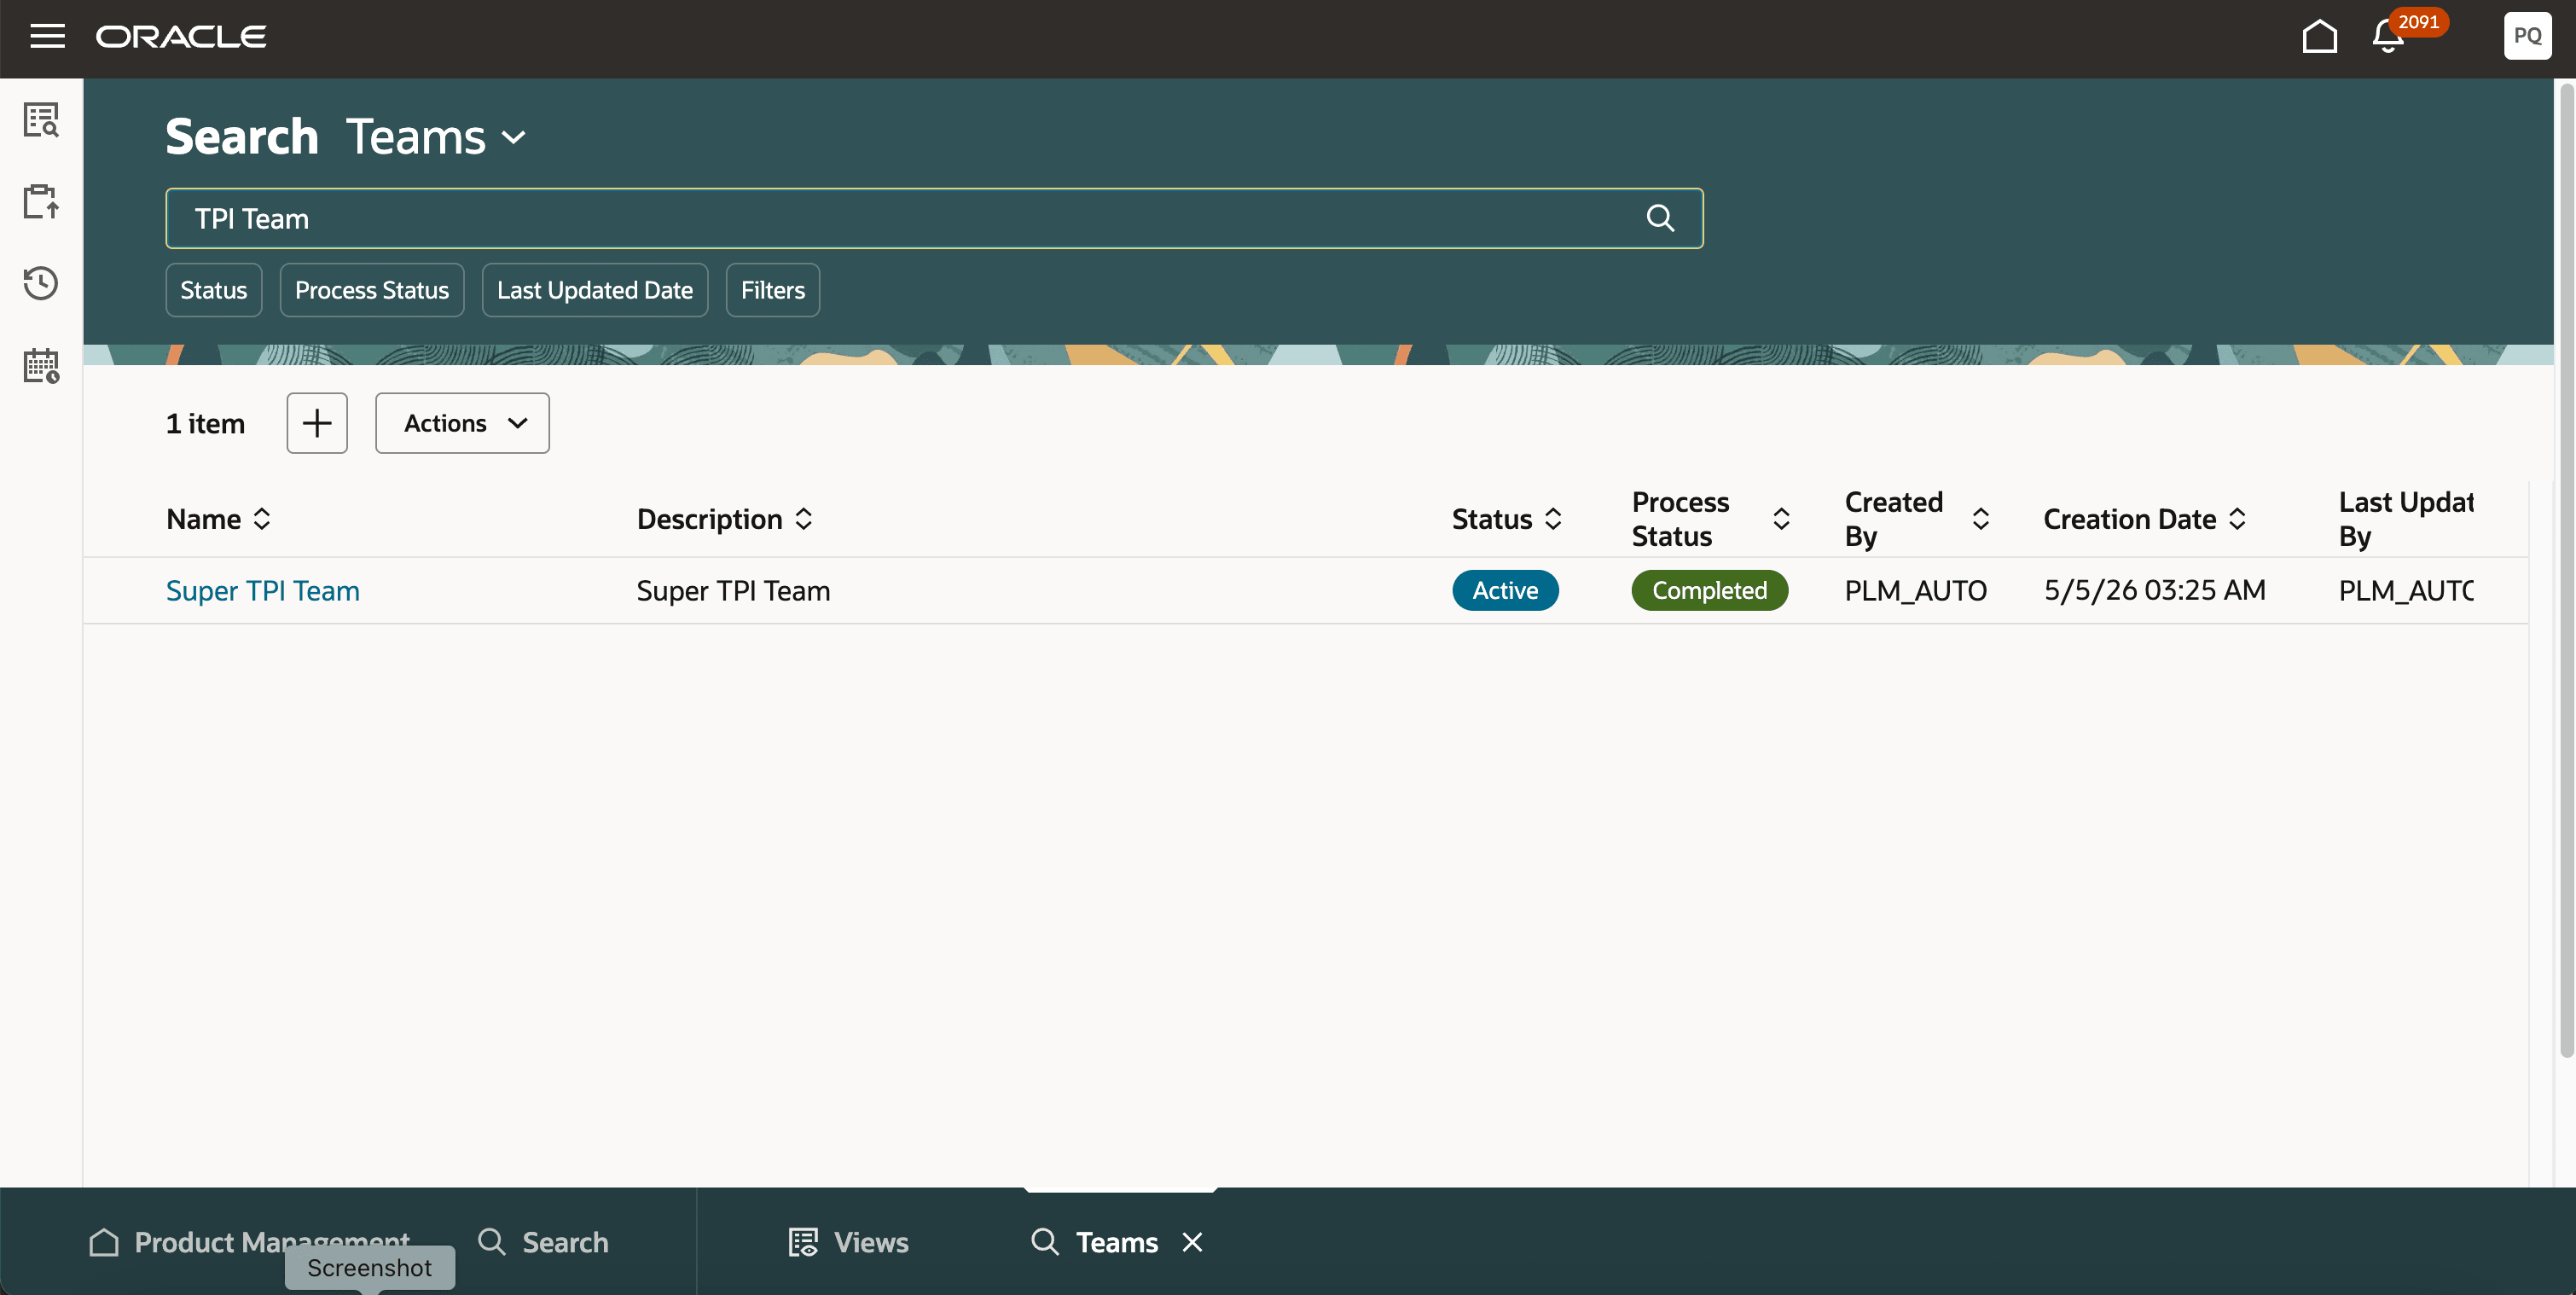Click the Super TPI Team description cell
The image size is (2576, 1295).
pyautogui.click(x=733, y=591)
